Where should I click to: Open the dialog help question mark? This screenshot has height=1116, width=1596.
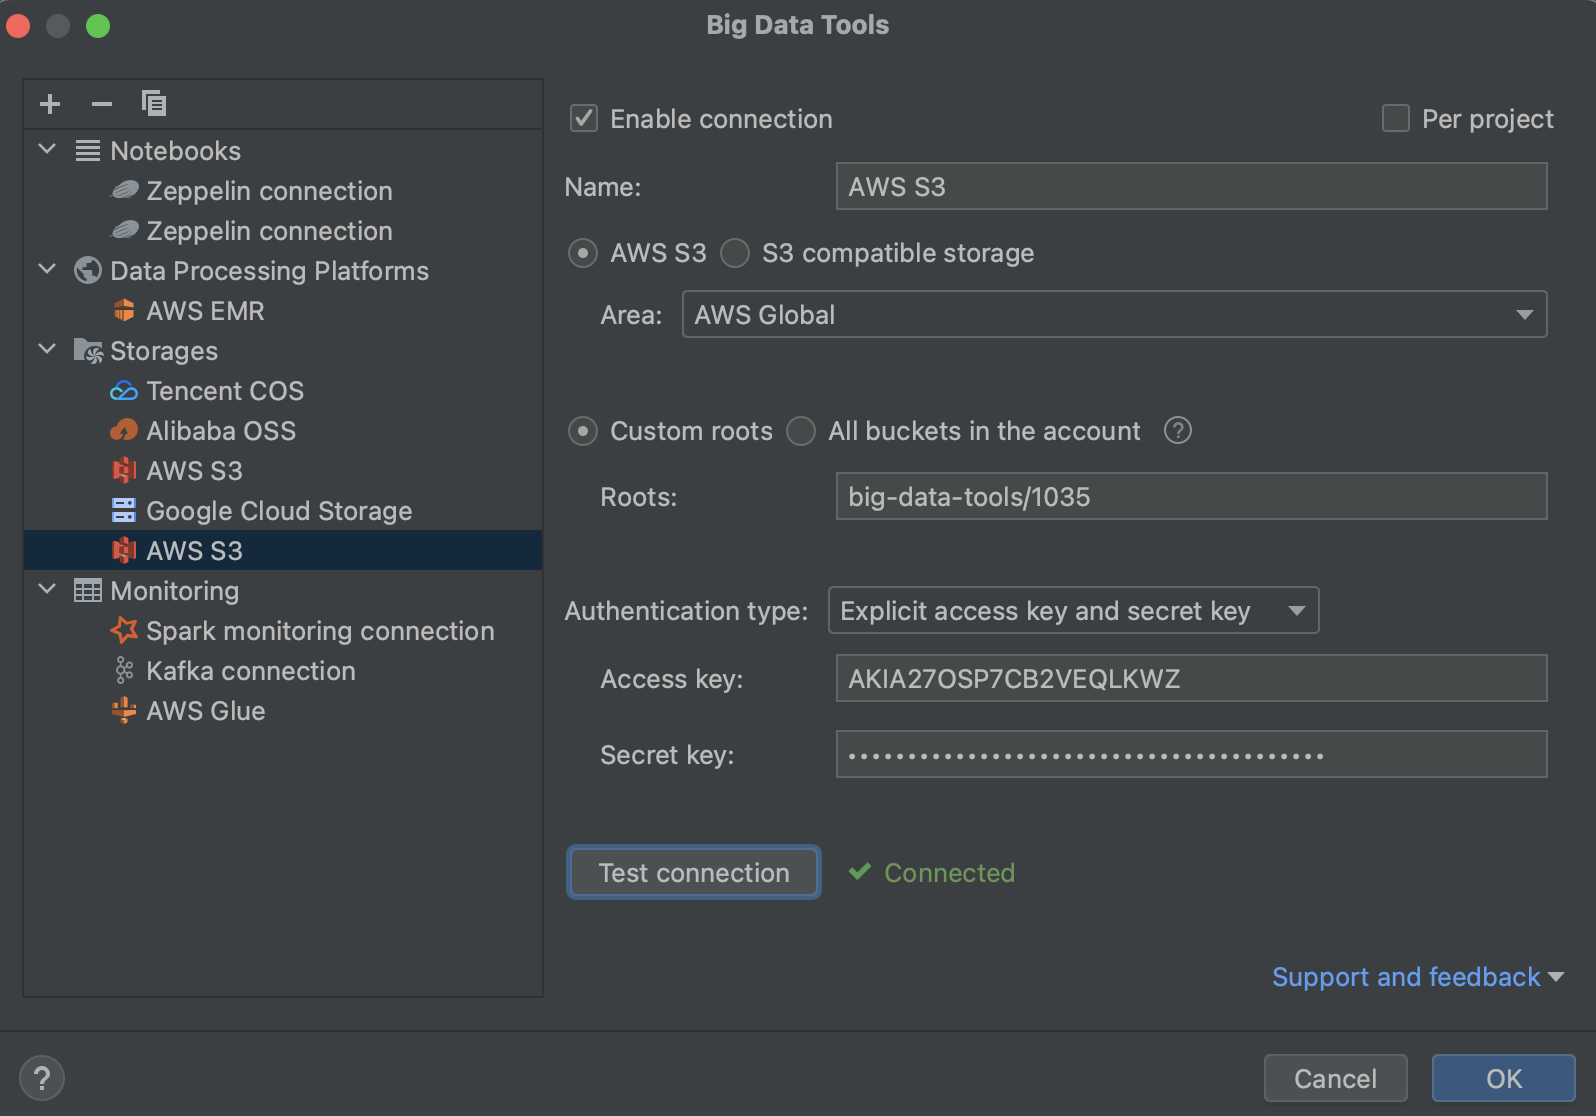pyautogui.click(x=42, y=1079)
